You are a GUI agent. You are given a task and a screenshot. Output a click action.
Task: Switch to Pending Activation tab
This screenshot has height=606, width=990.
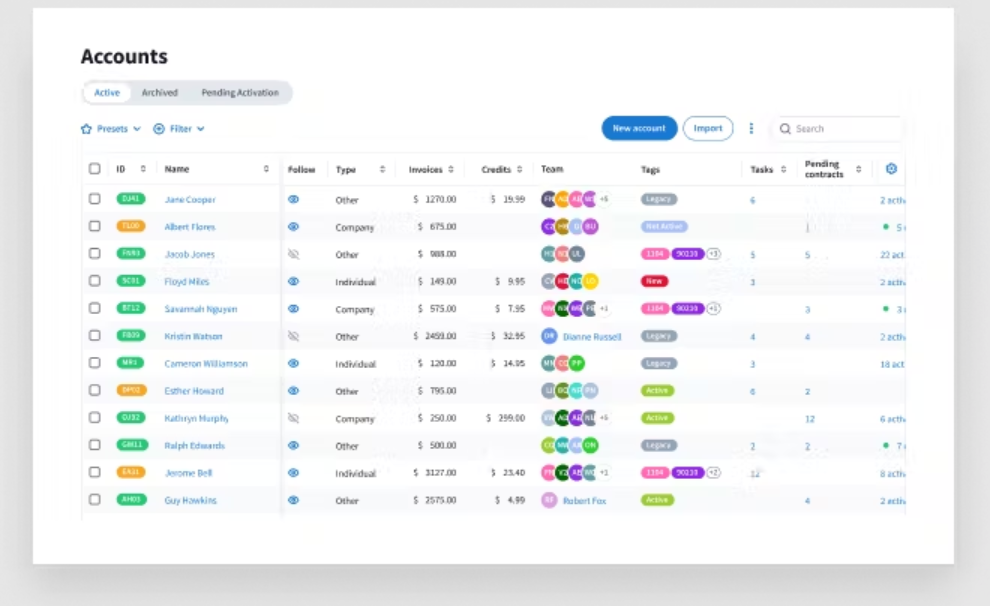[240, 93]
